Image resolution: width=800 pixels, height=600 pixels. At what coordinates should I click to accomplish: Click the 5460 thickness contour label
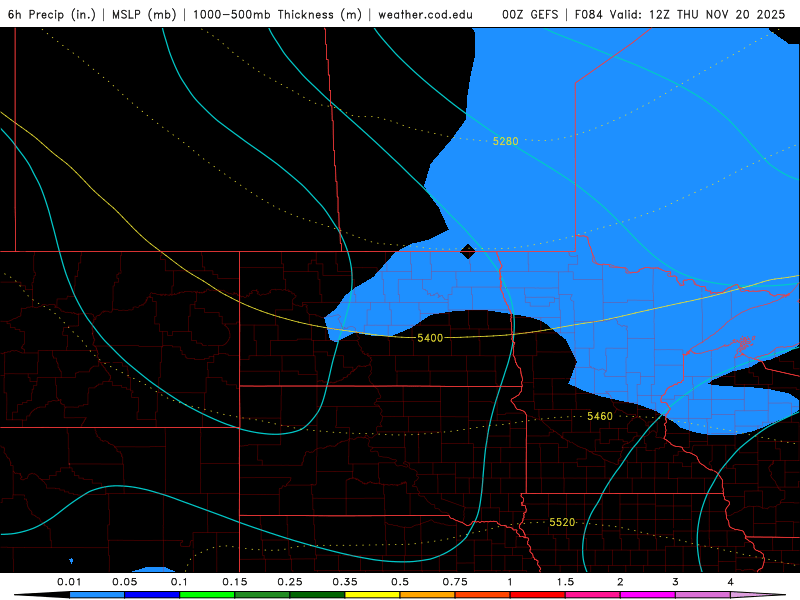pos(600,416)
